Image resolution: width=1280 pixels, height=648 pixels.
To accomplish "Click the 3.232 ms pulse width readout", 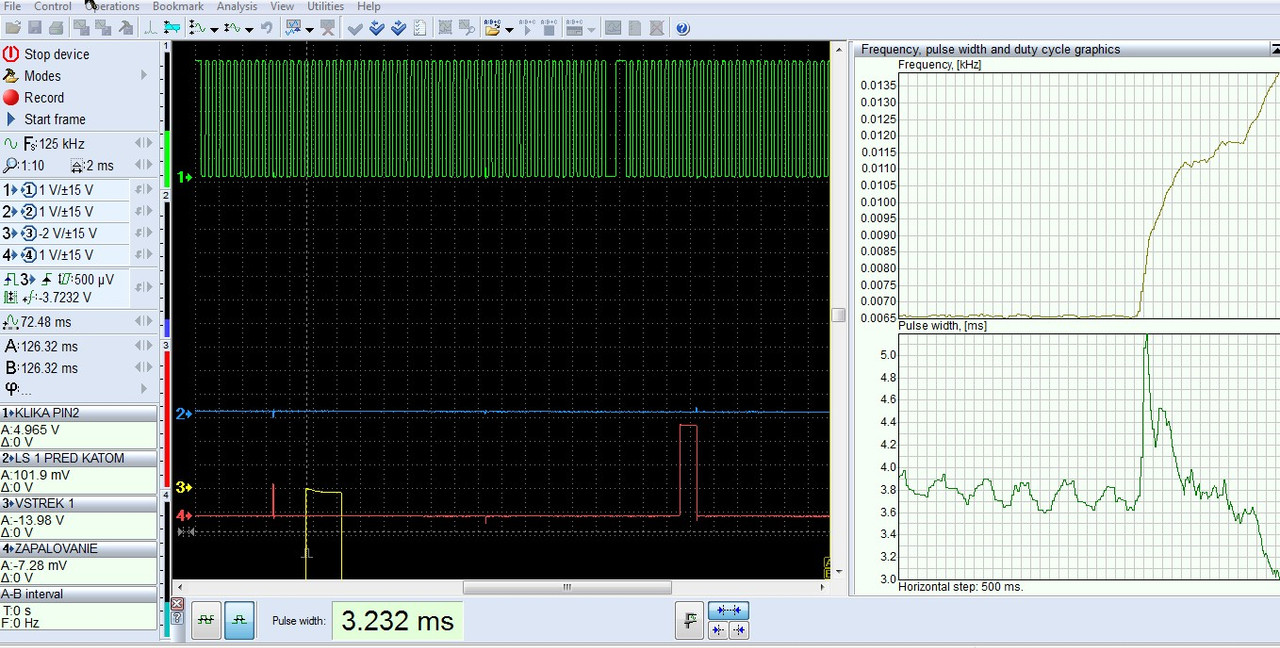I will pyautogui.click(x=397, y=621).
